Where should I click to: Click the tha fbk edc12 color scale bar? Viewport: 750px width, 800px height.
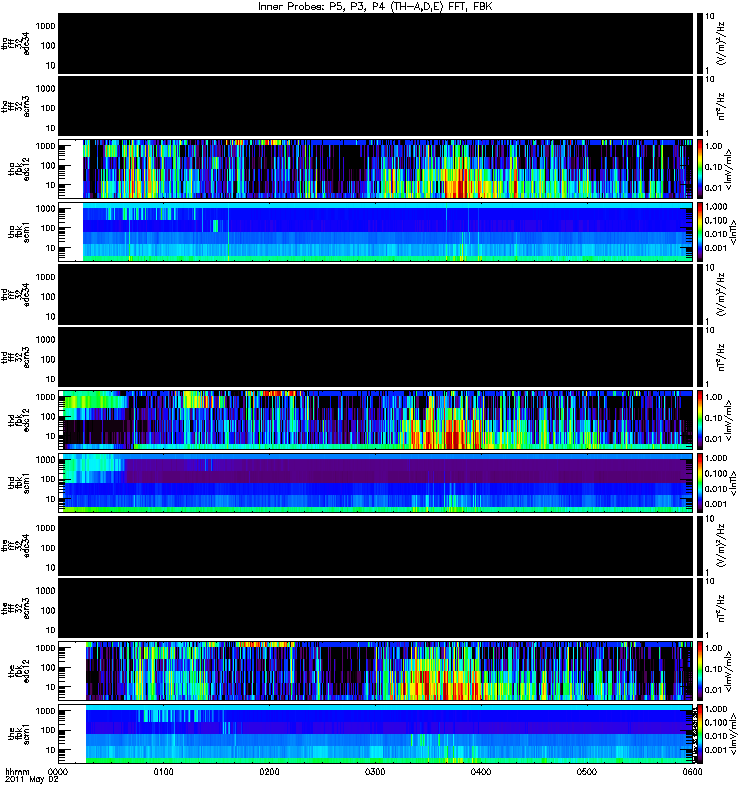tap(699, 169)
